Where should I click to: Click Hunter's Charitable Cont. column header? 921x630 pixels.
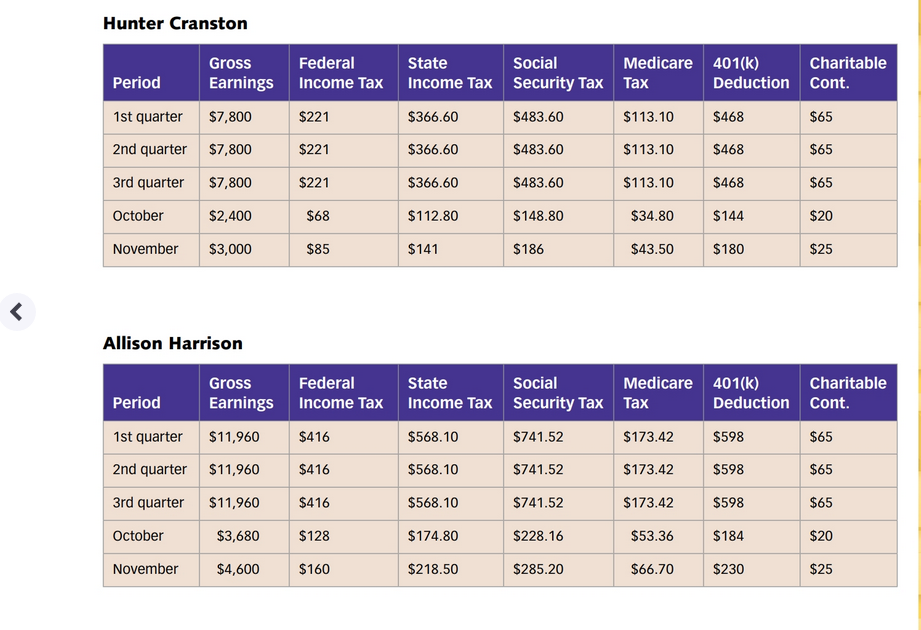coord(848,73)
